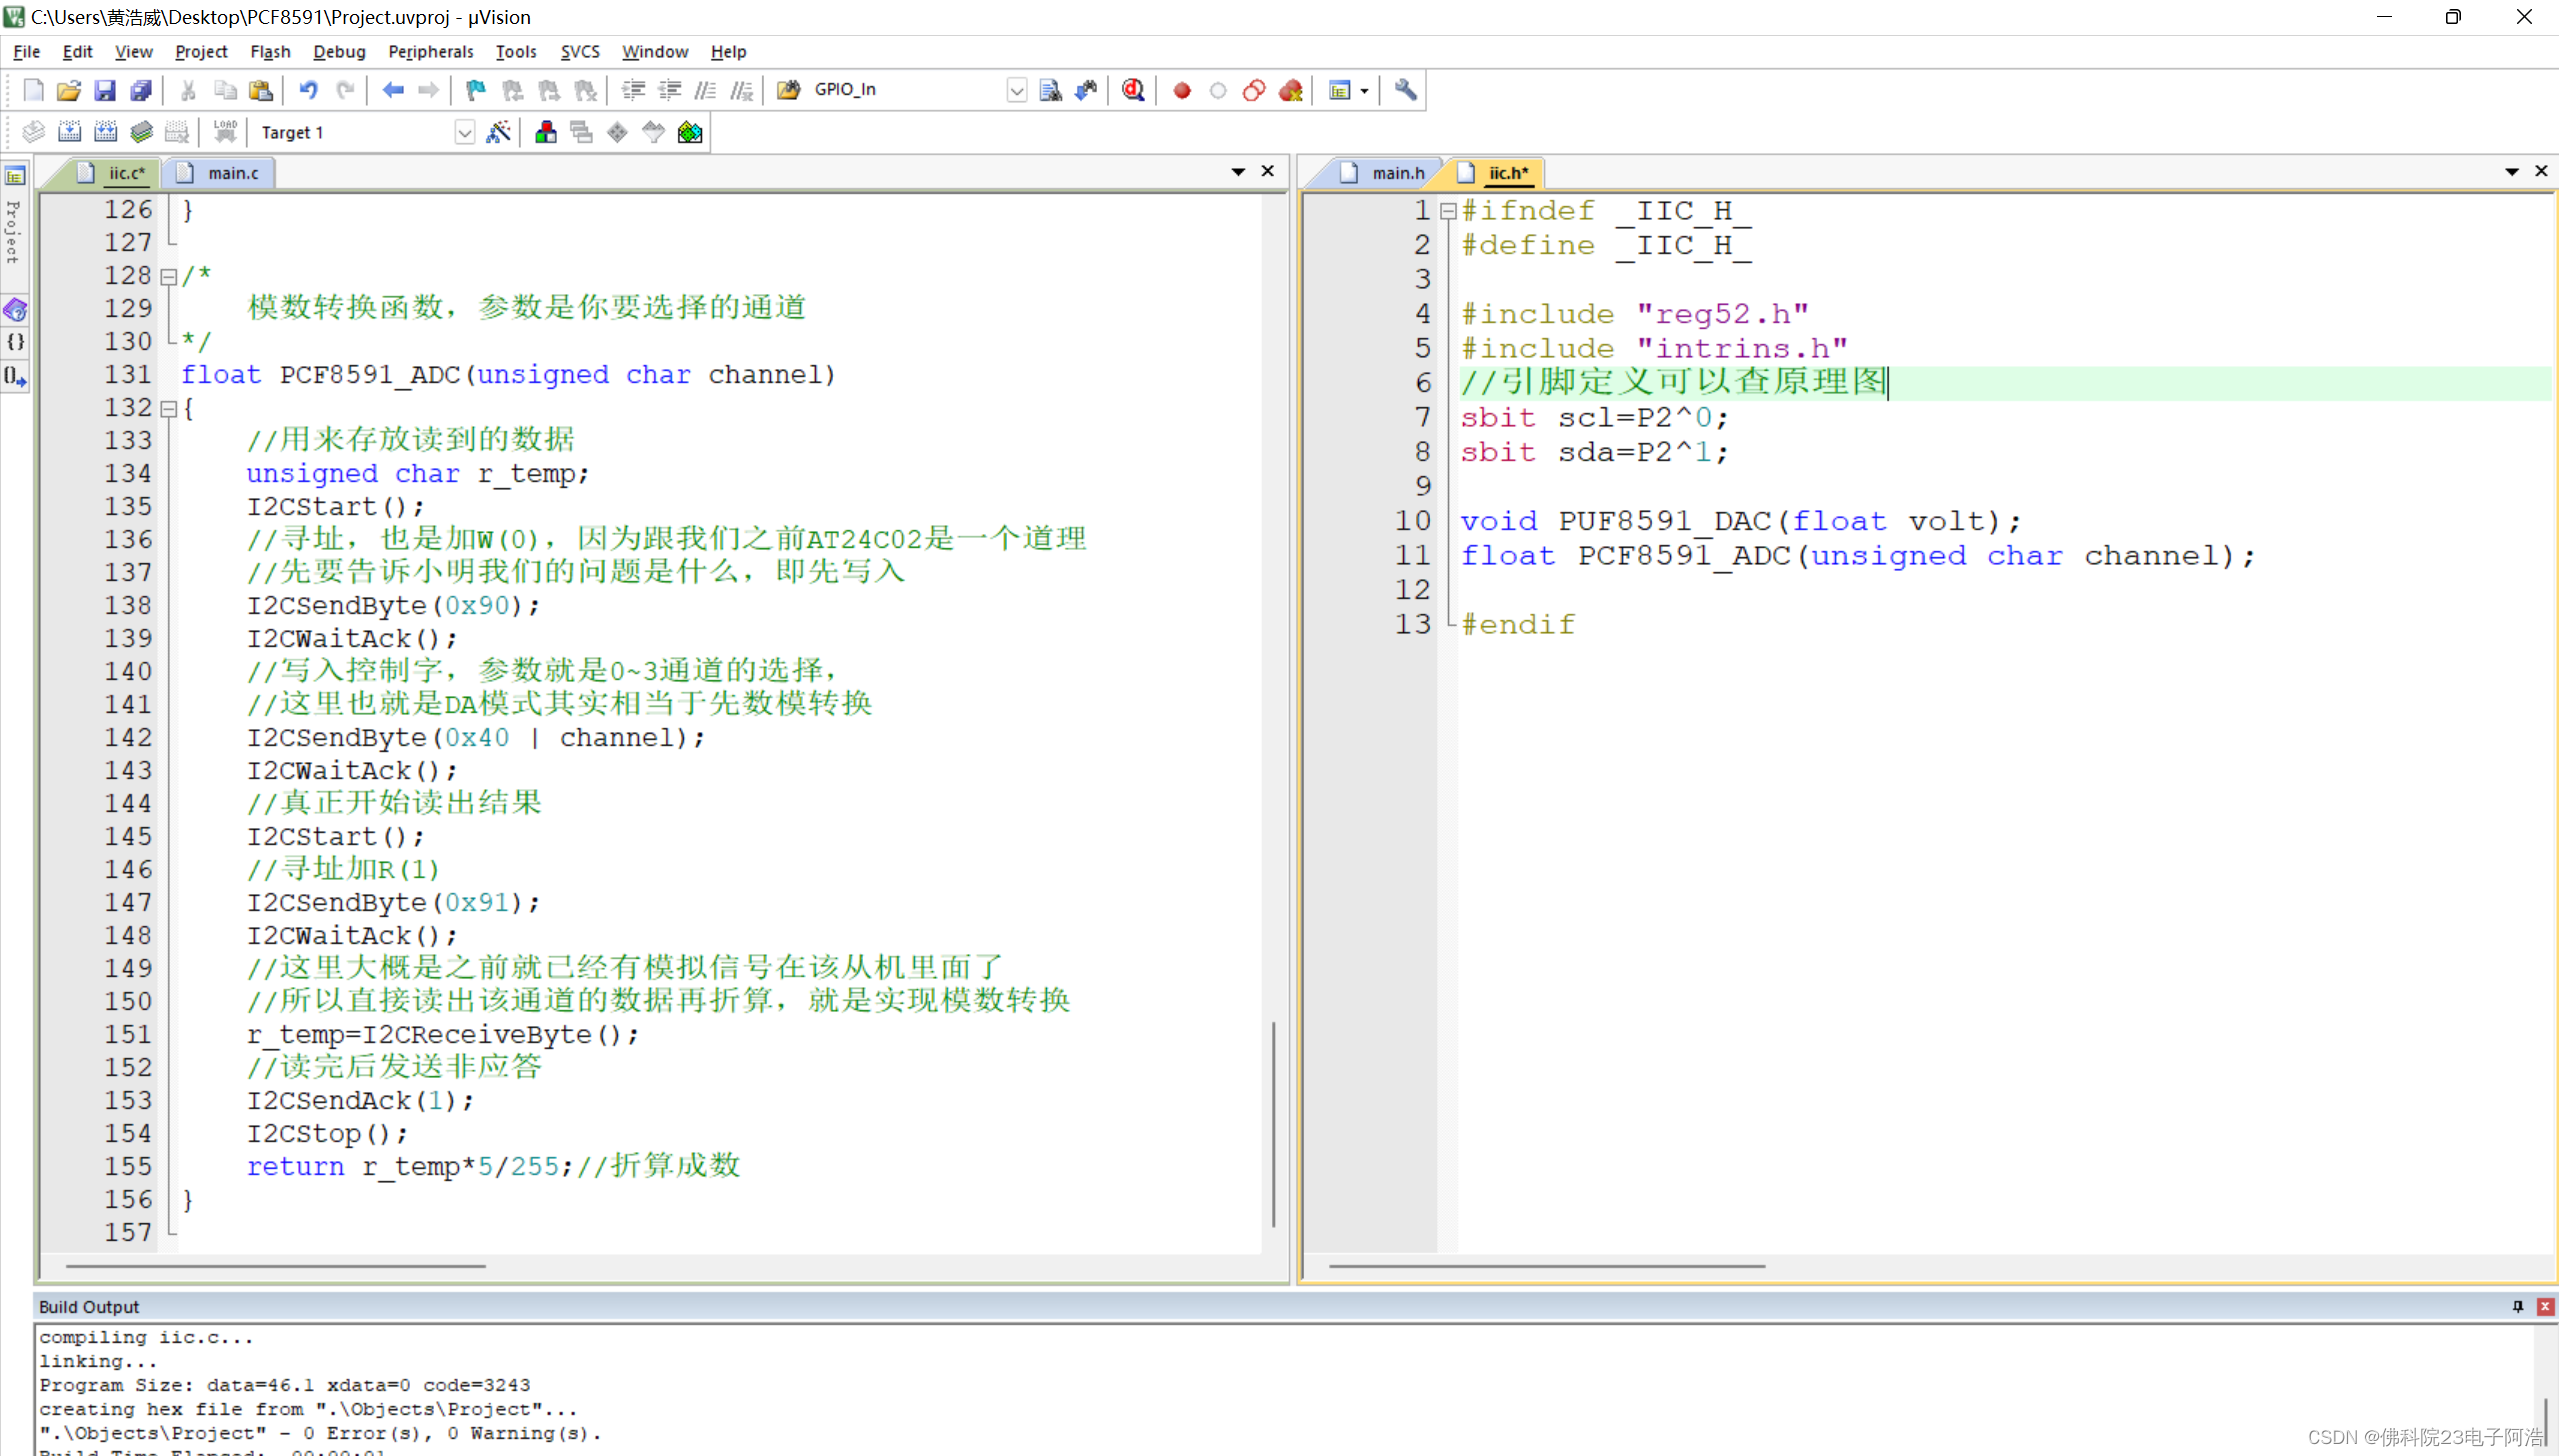Collapse the comment block at line 128
This screenshot has width=2559, height=1456.
[x=169, y=277]
